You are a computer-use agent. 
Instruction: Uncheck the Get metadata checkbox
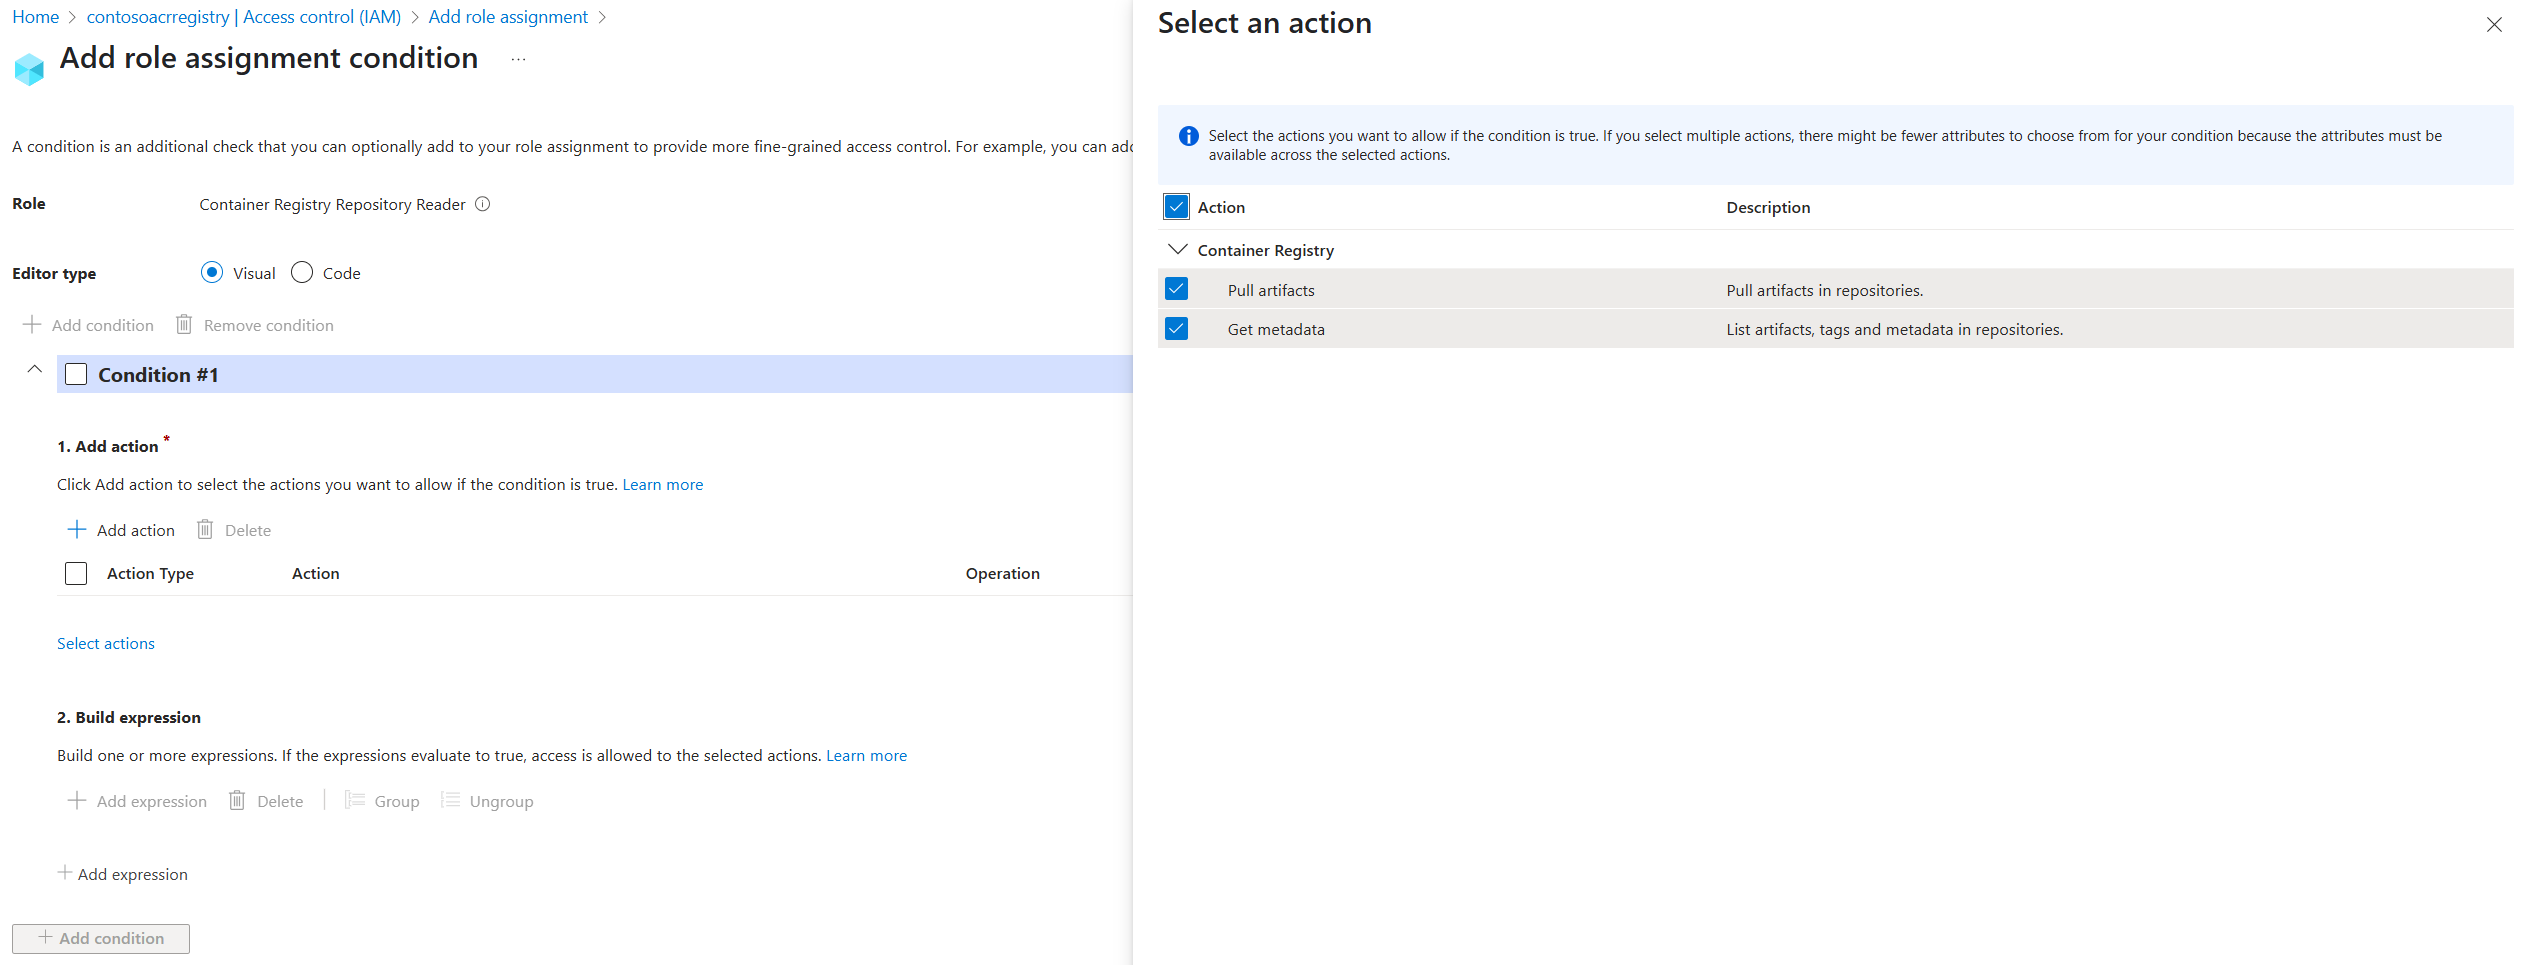(x=1177, y=328)
